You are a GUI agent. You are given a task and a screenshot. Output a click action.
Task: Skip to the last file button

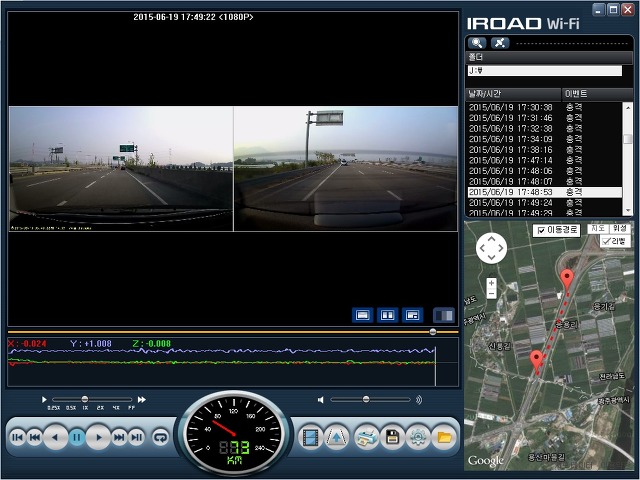137,437
